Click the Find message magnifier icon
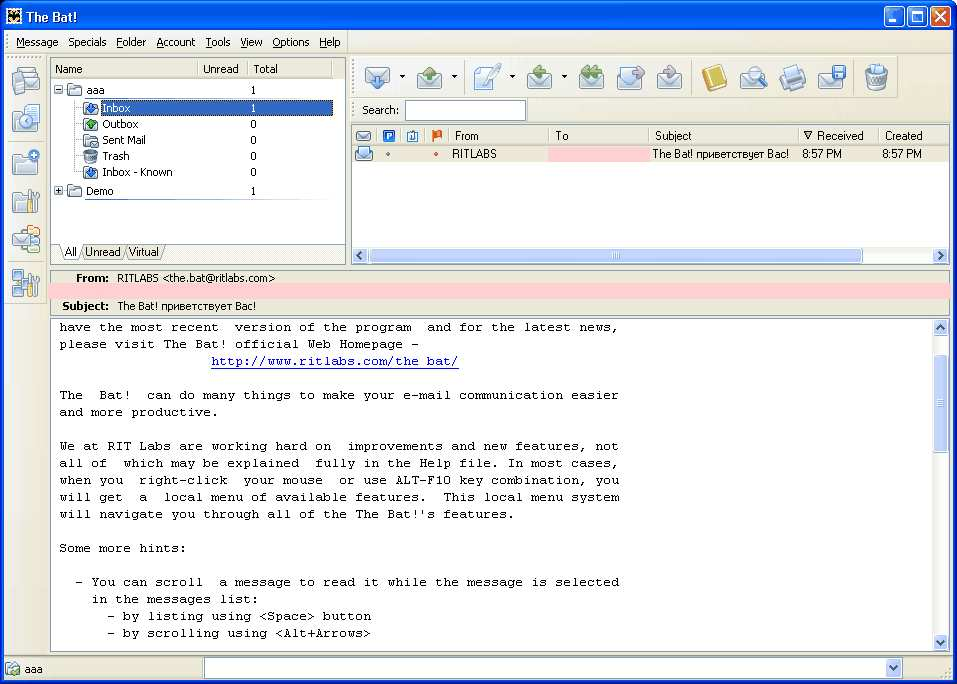 click(753, 78)
